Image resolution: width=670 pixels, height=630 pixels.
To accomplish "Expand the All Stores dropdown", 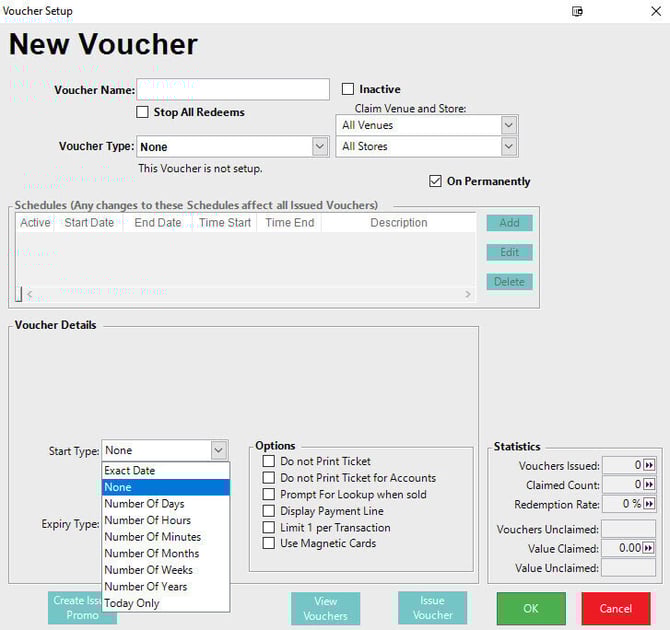I will pos(509,146).
